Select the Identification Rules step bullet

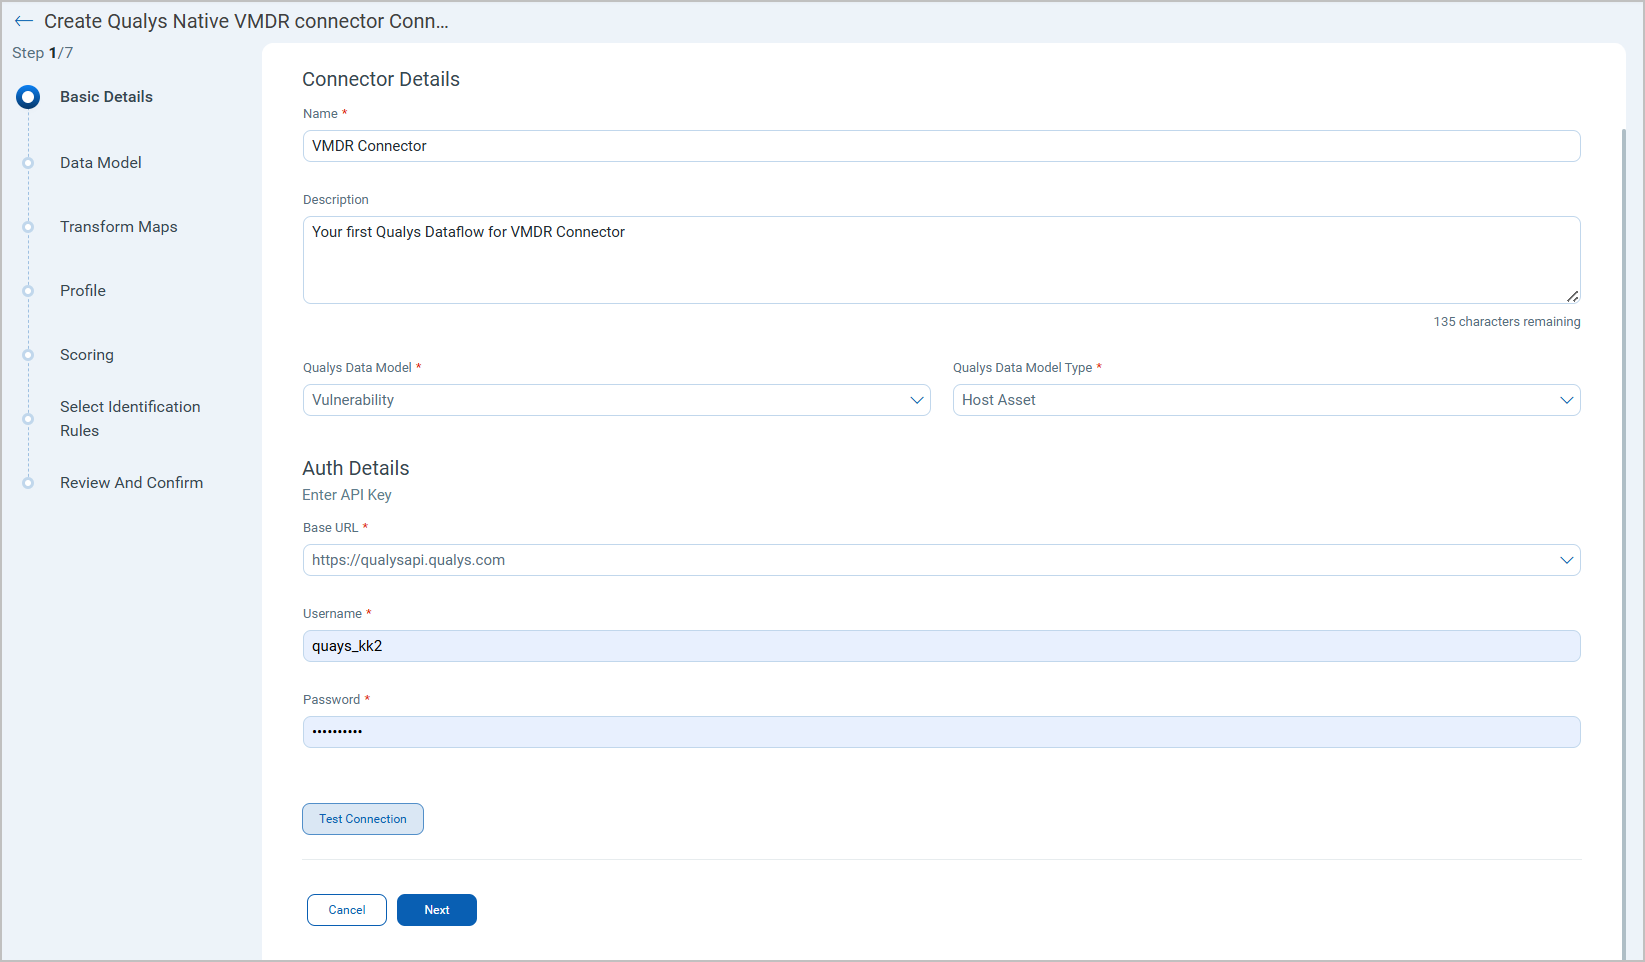tap(28, 419)
